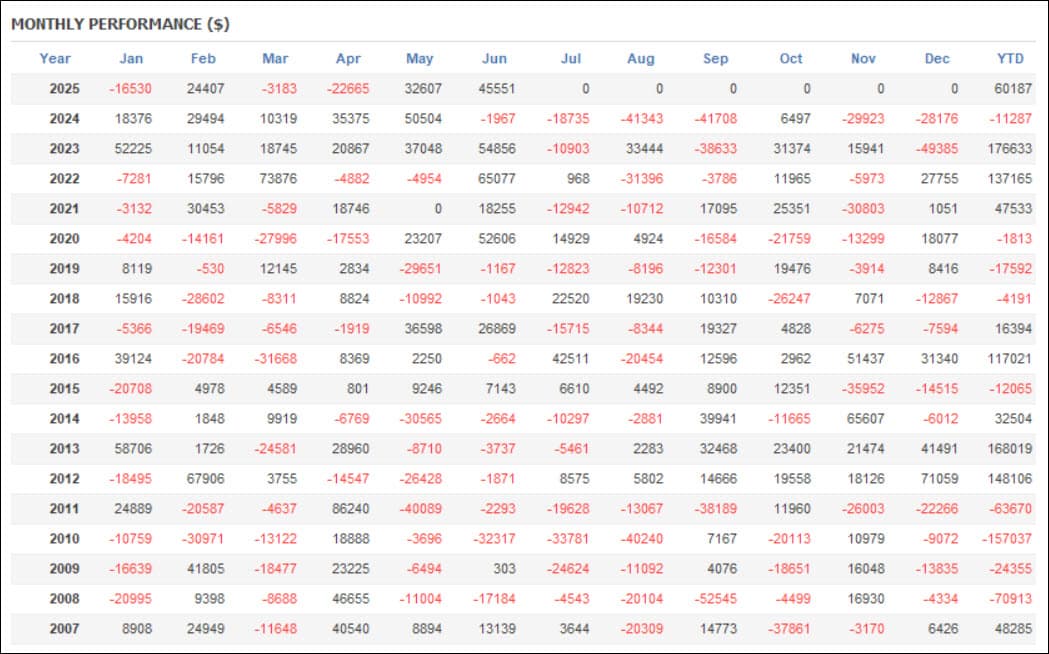Click the Jan column header
This screenshot has height=654, width=1049.
(x=131, y=58)
